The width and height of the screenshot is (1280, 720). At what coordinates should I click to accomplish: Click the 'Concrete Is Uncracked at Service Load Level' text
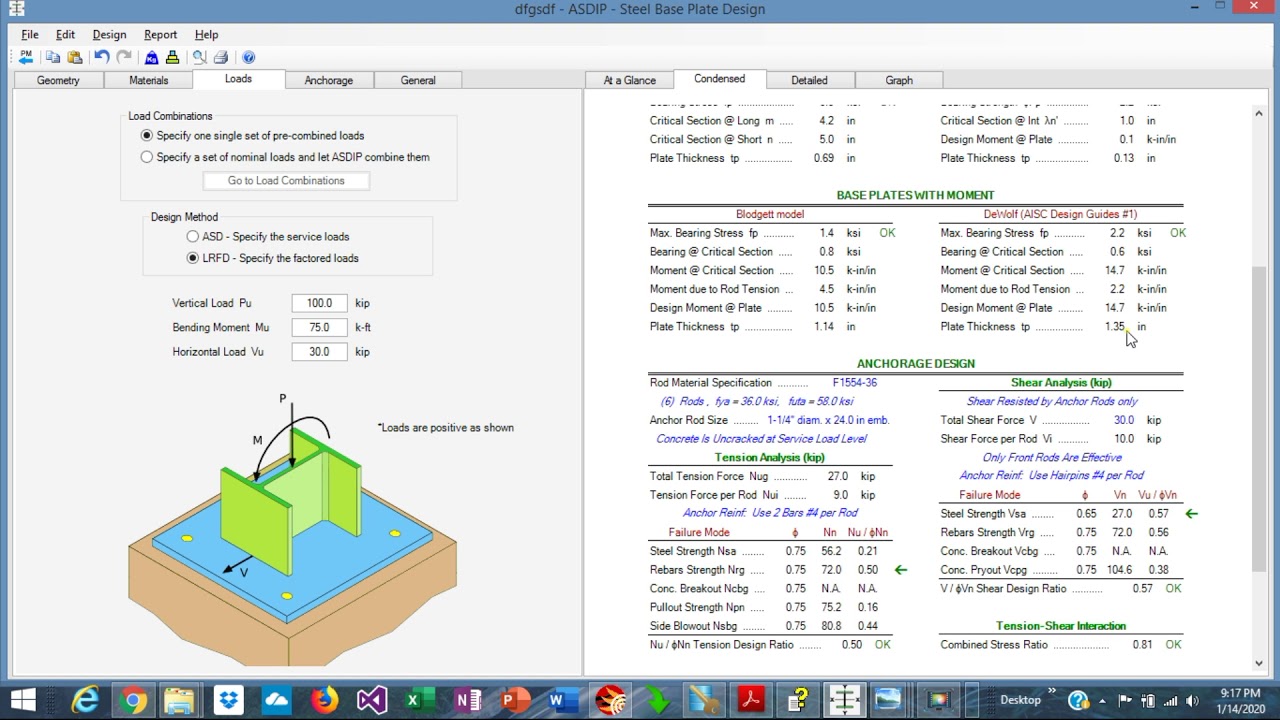point(761,439)
